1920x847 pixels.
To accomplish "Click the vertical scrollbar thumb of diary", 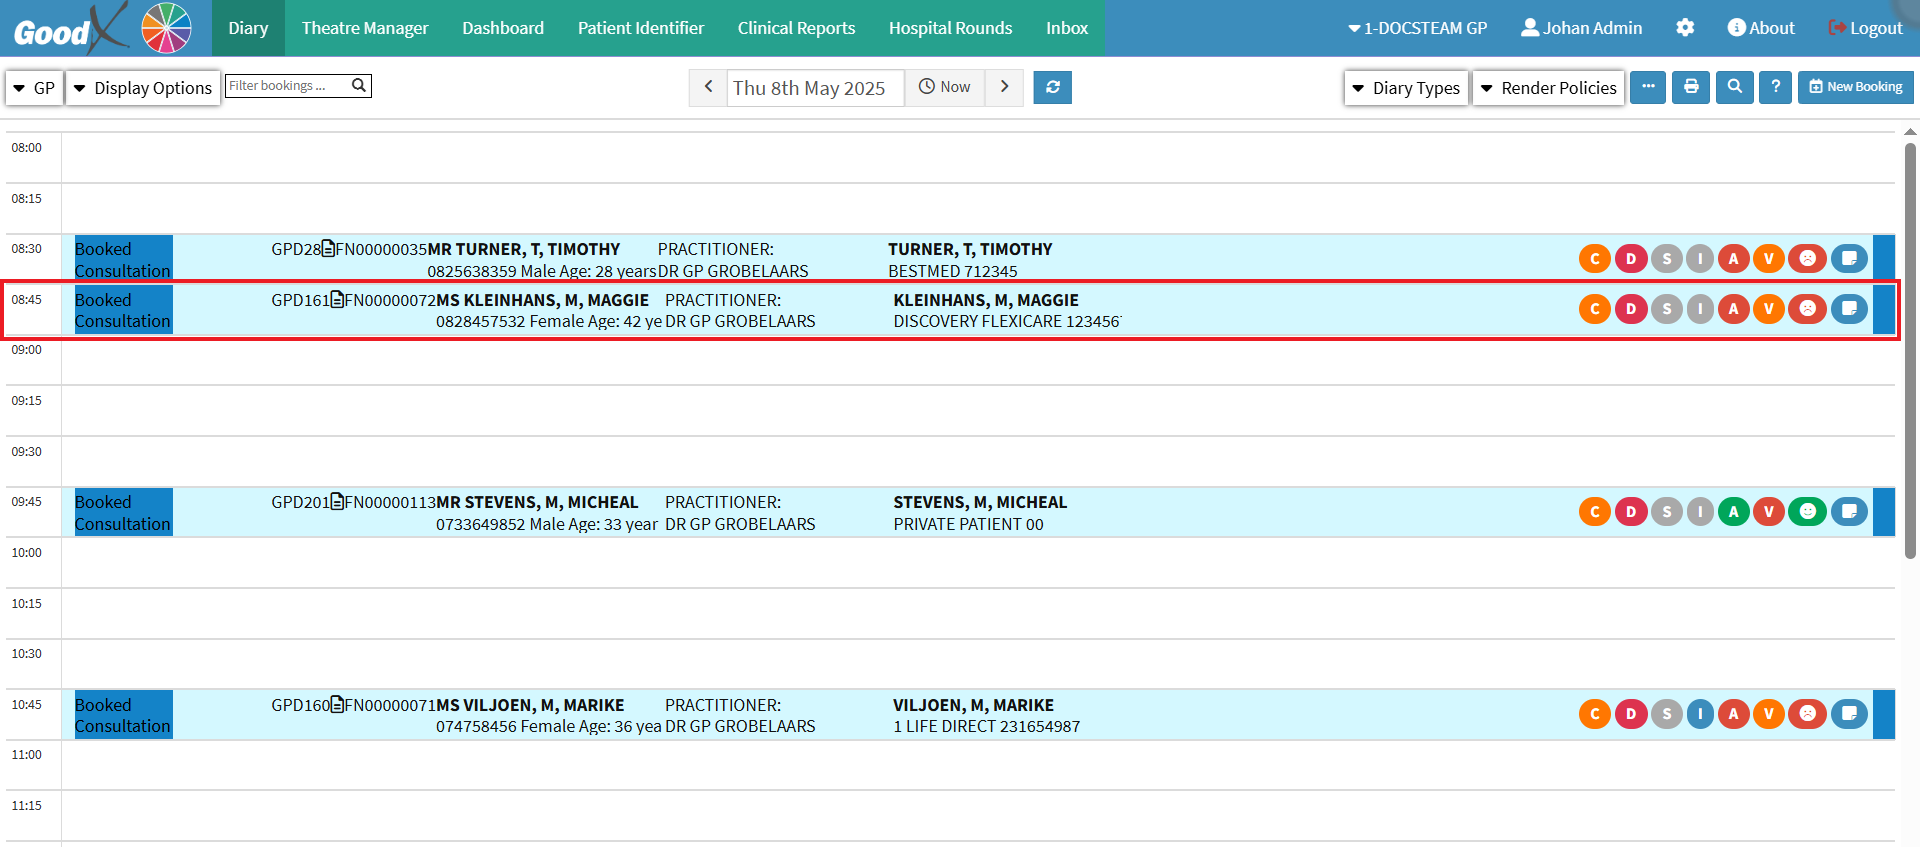I will 1910,350.
